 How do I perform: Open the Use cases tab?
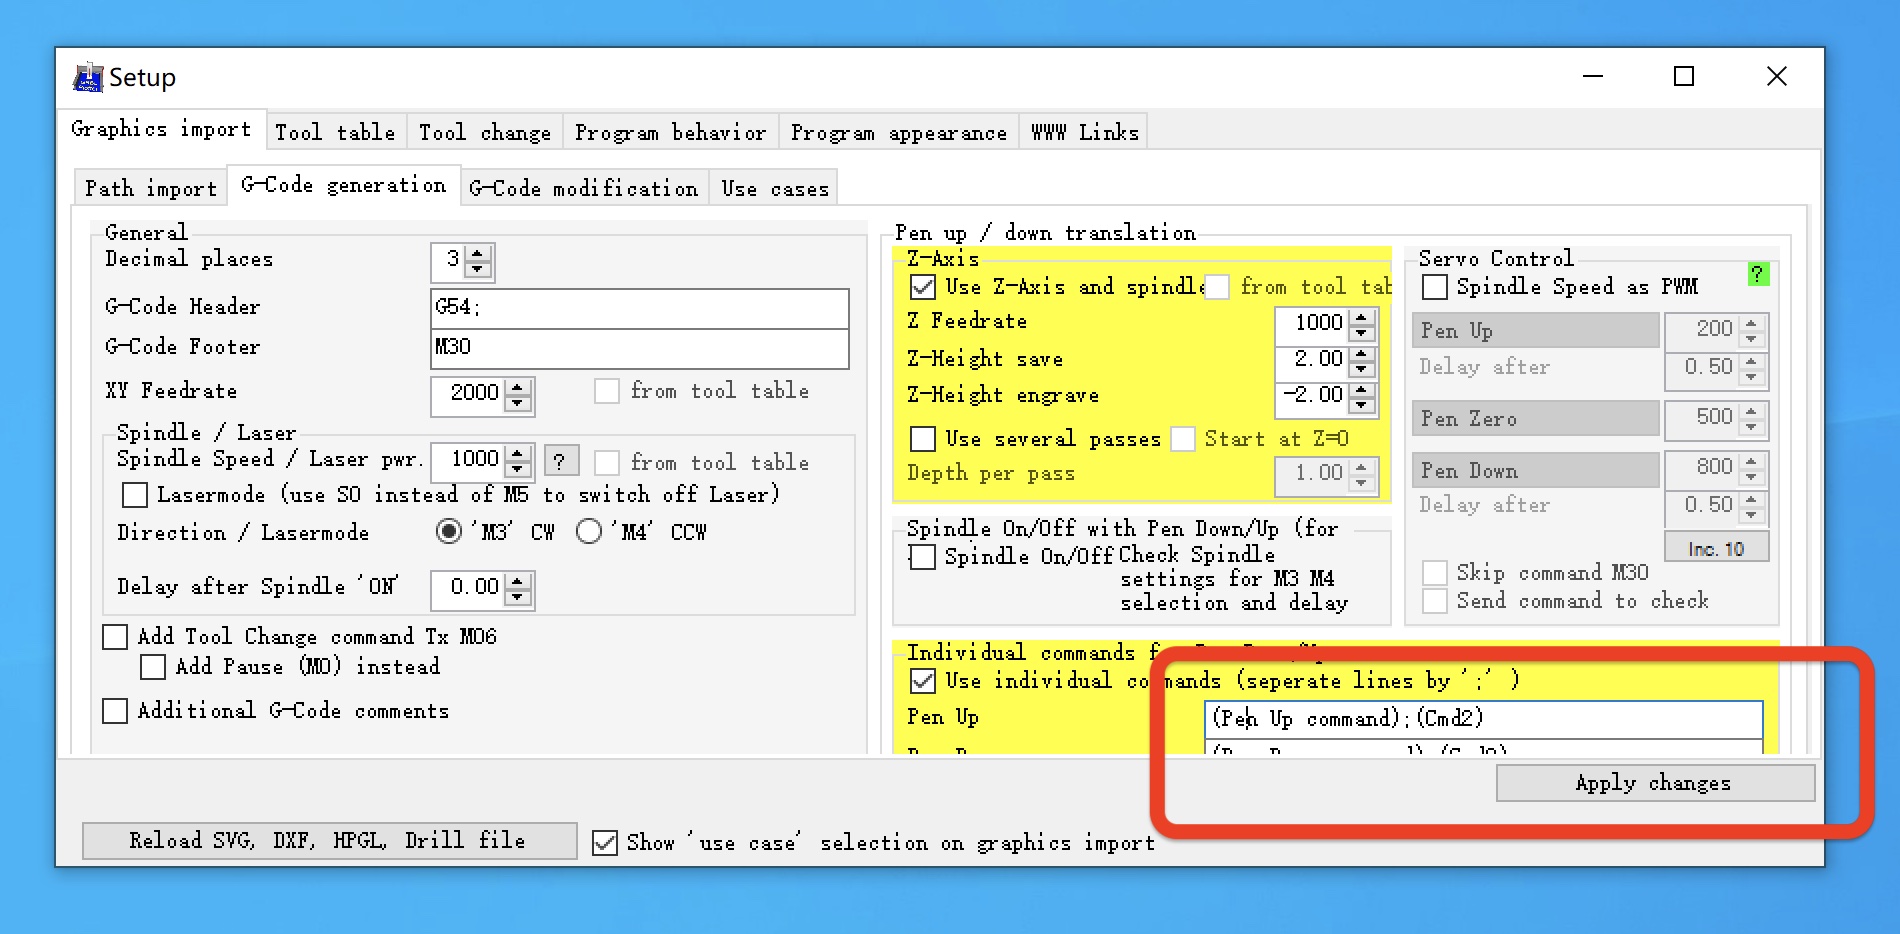click(774, 188)
